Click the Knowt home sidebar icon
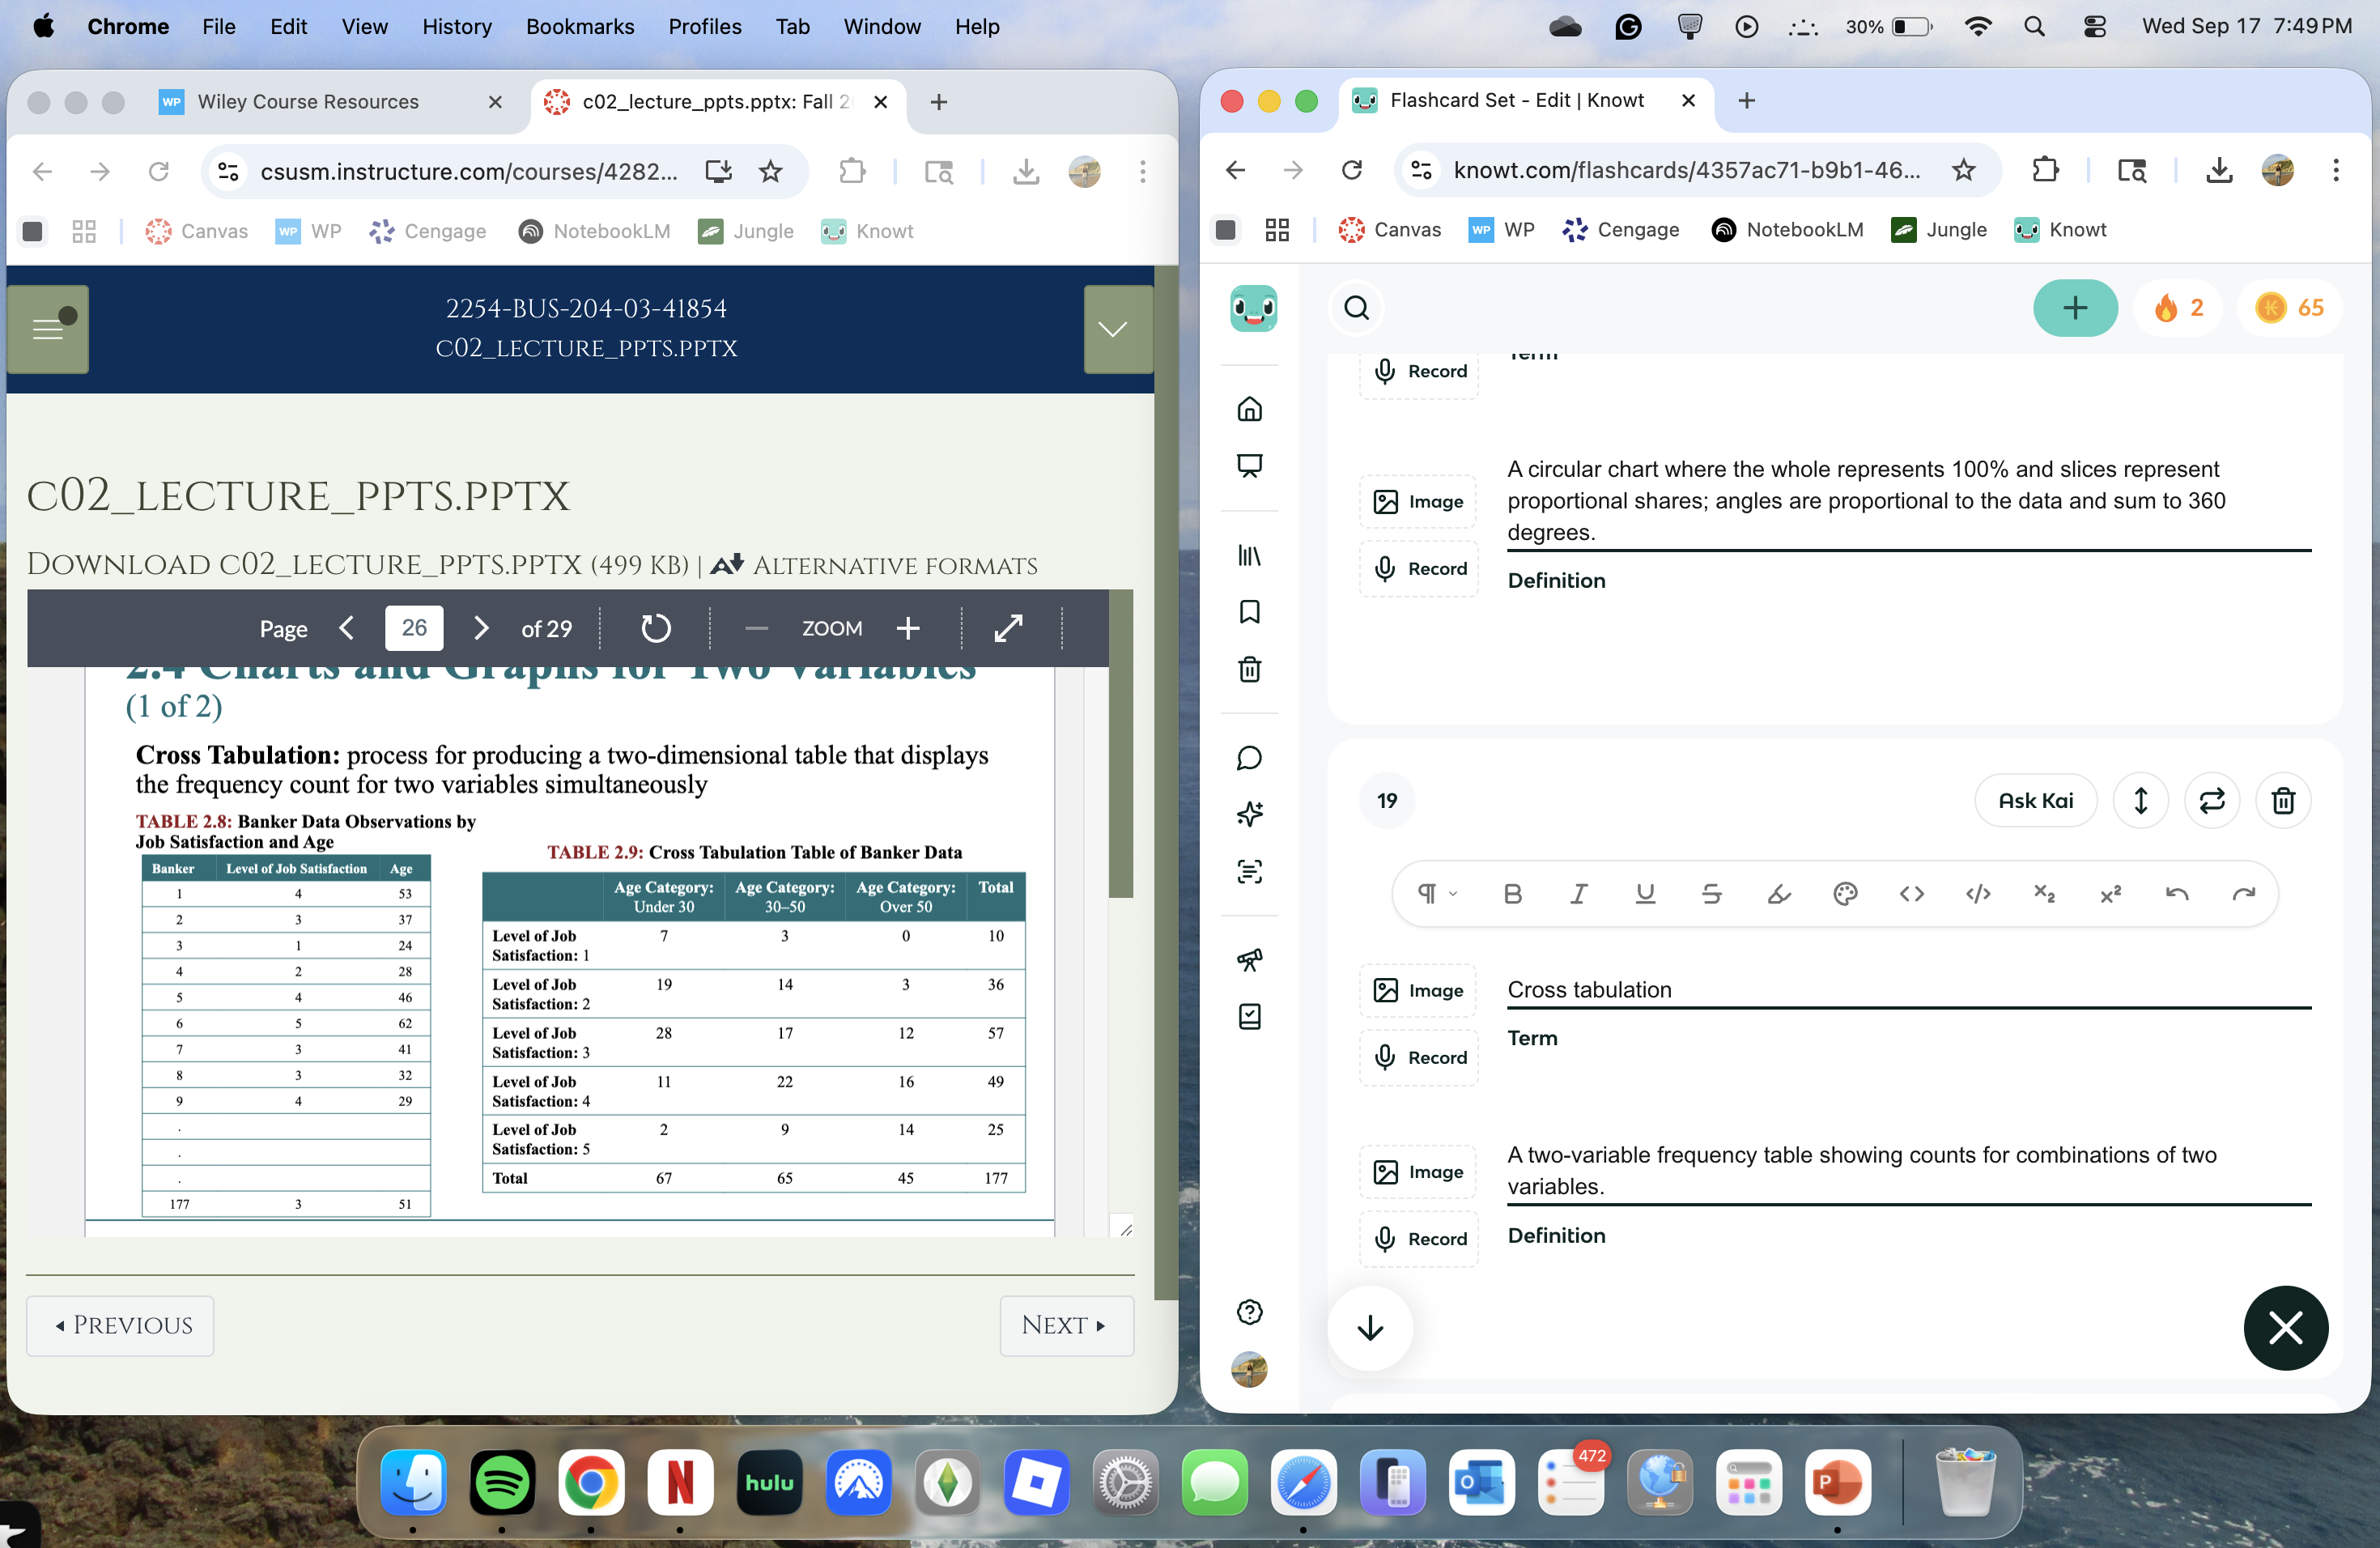2380x1548 pixels. point(1249,408)
